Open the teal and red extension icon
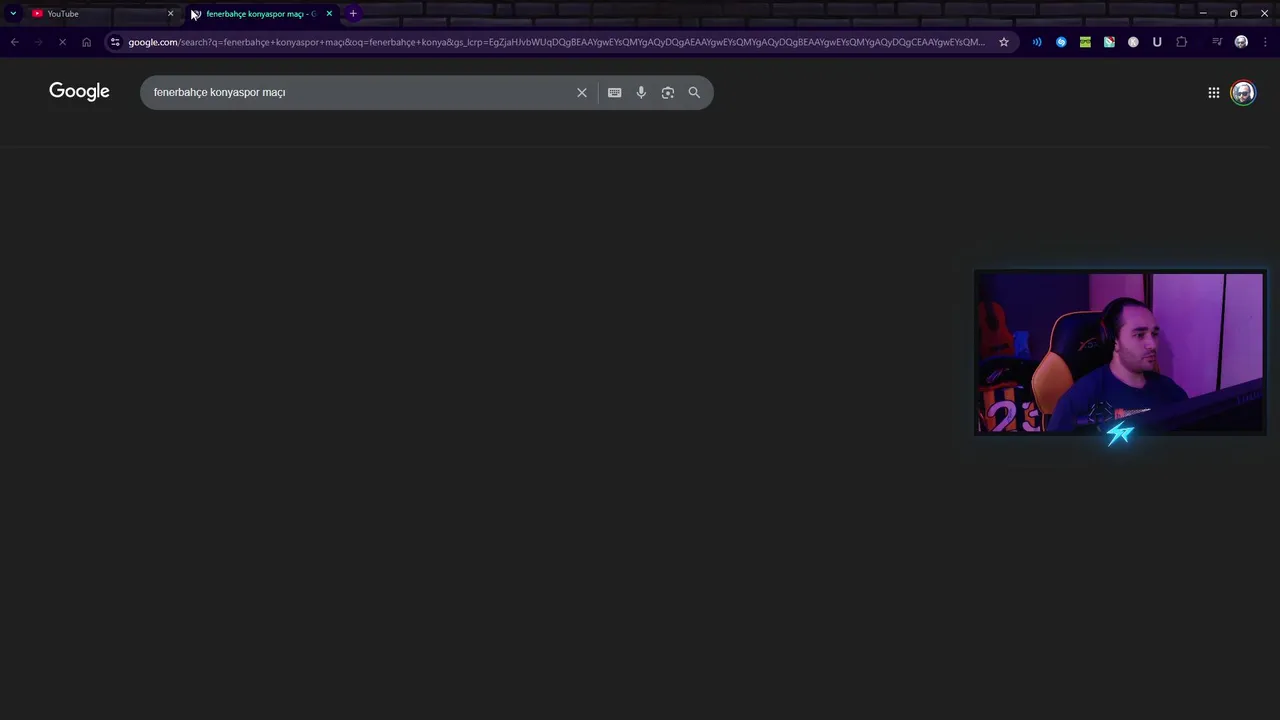Image resolution: width=1280 pixels, height=720 pixels. coord(1109,42)
